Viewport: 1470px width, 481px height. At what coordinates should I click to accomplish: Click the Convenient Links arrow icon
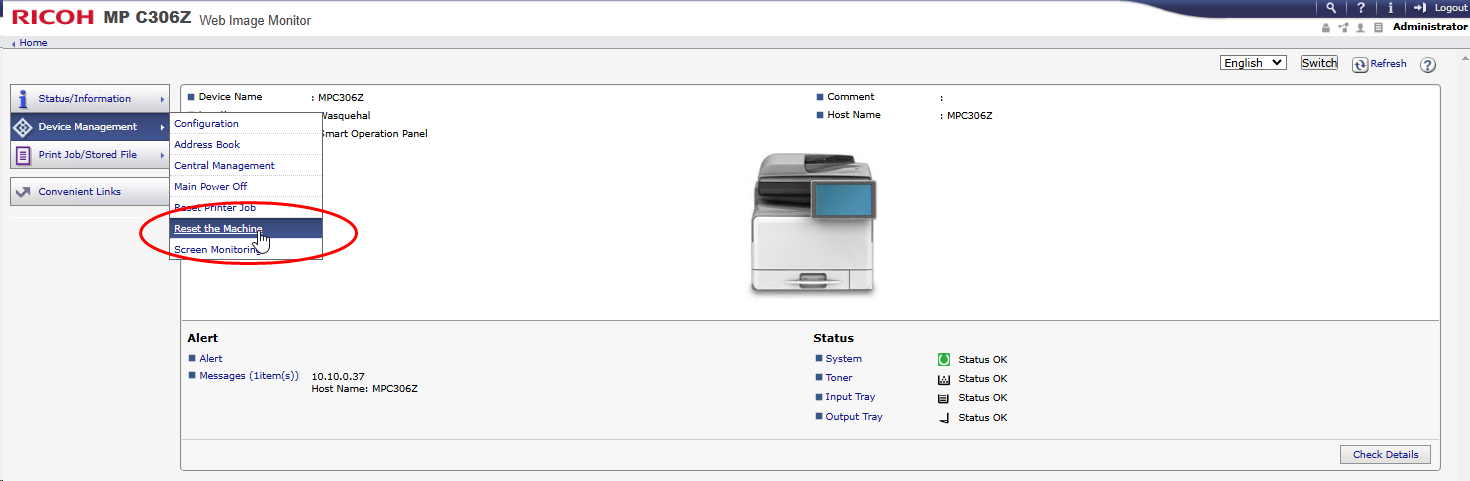(22, 191)
